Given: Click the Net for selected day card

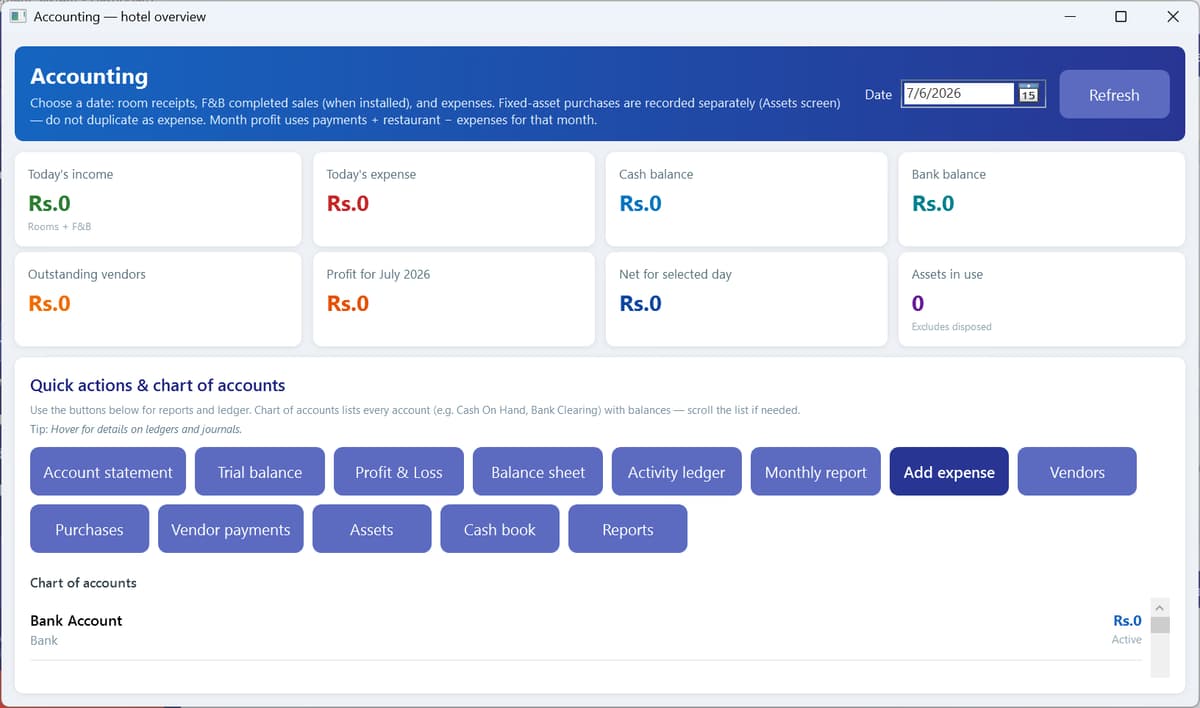Looking at the screenshot, I should point(747,299).
